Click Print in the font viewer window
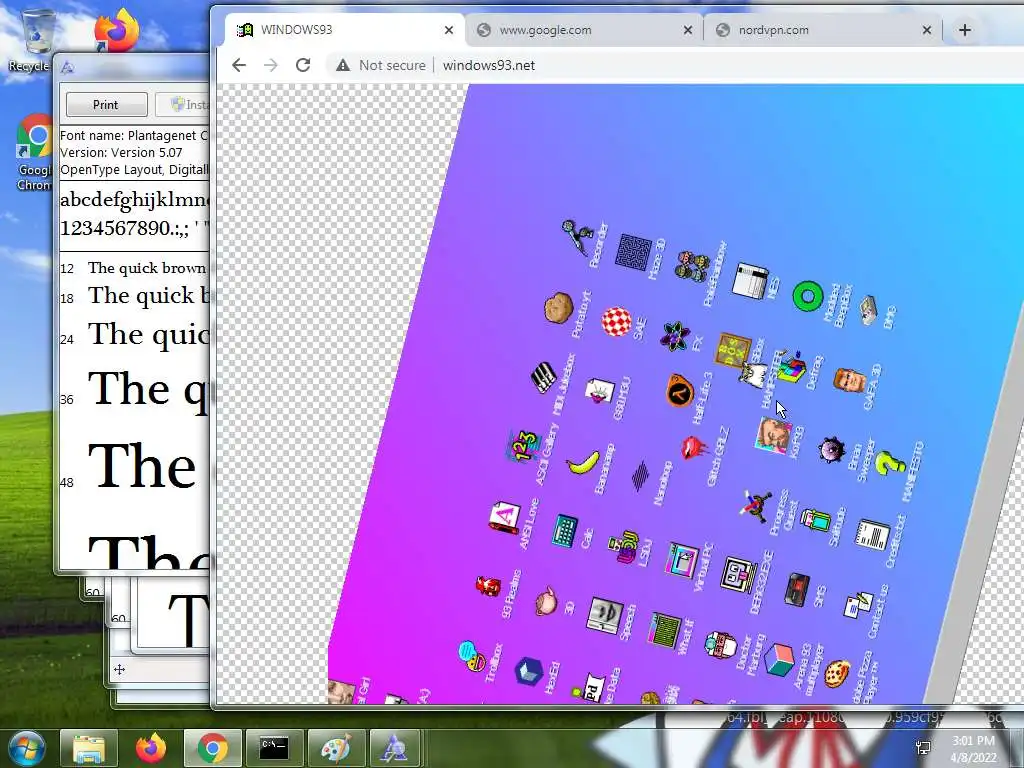Viewport: 1024px width, 768px height. pyautogui.click(x=106, y=104)
